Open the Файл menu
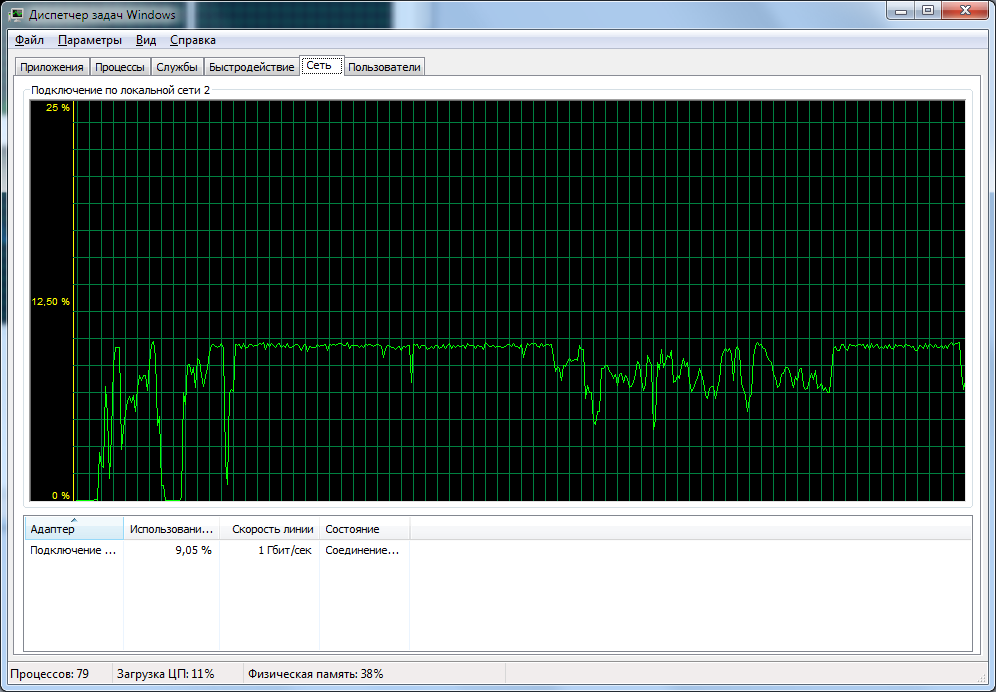Viewport: 996px width, 692px height. (30, 40)
